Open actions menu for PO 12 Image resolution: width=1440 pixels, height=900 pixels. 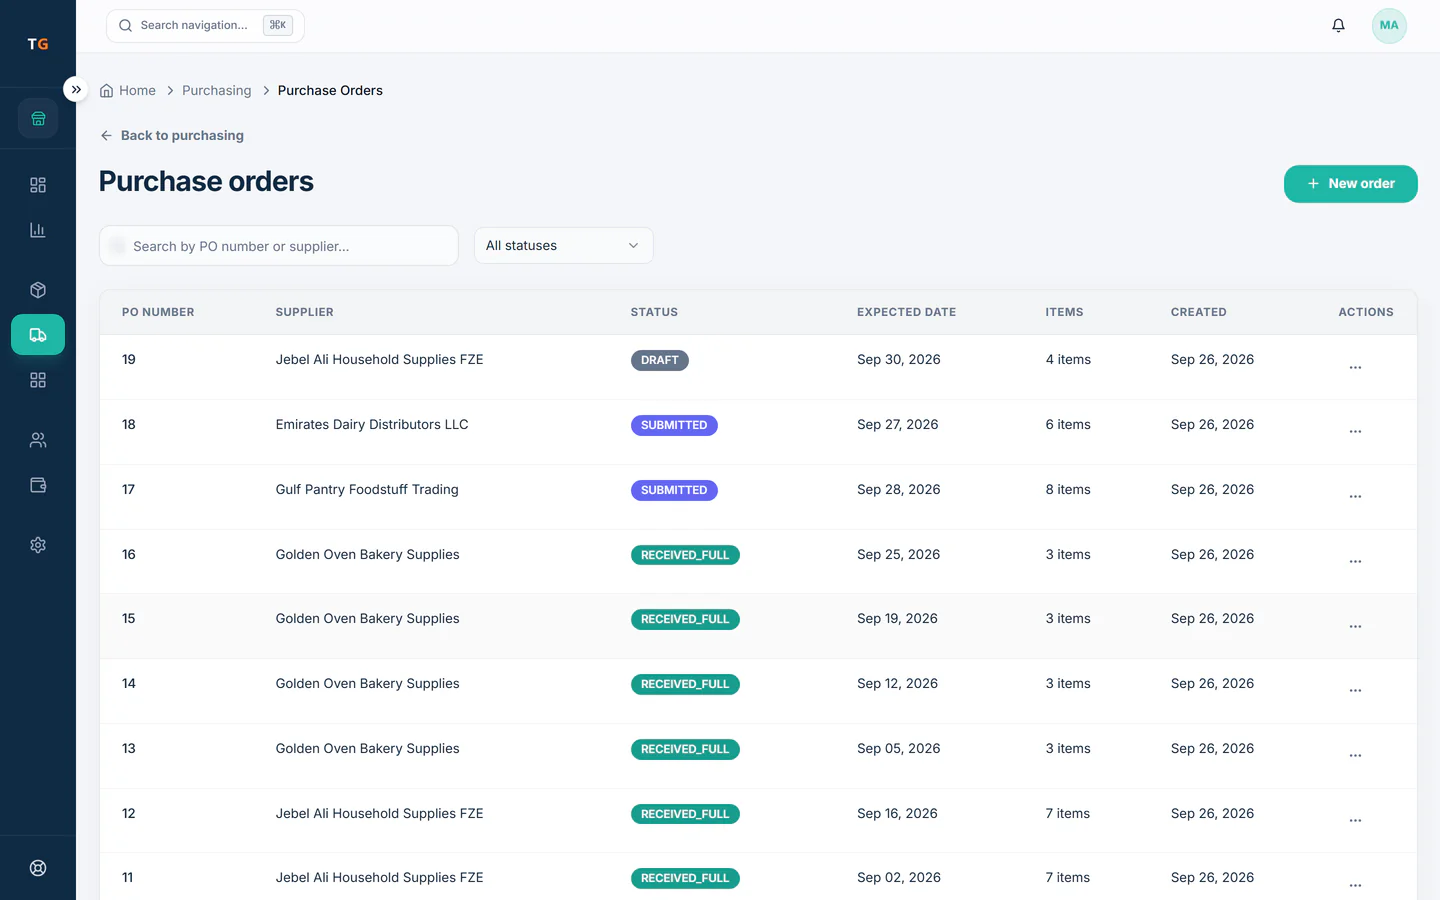1355,821
